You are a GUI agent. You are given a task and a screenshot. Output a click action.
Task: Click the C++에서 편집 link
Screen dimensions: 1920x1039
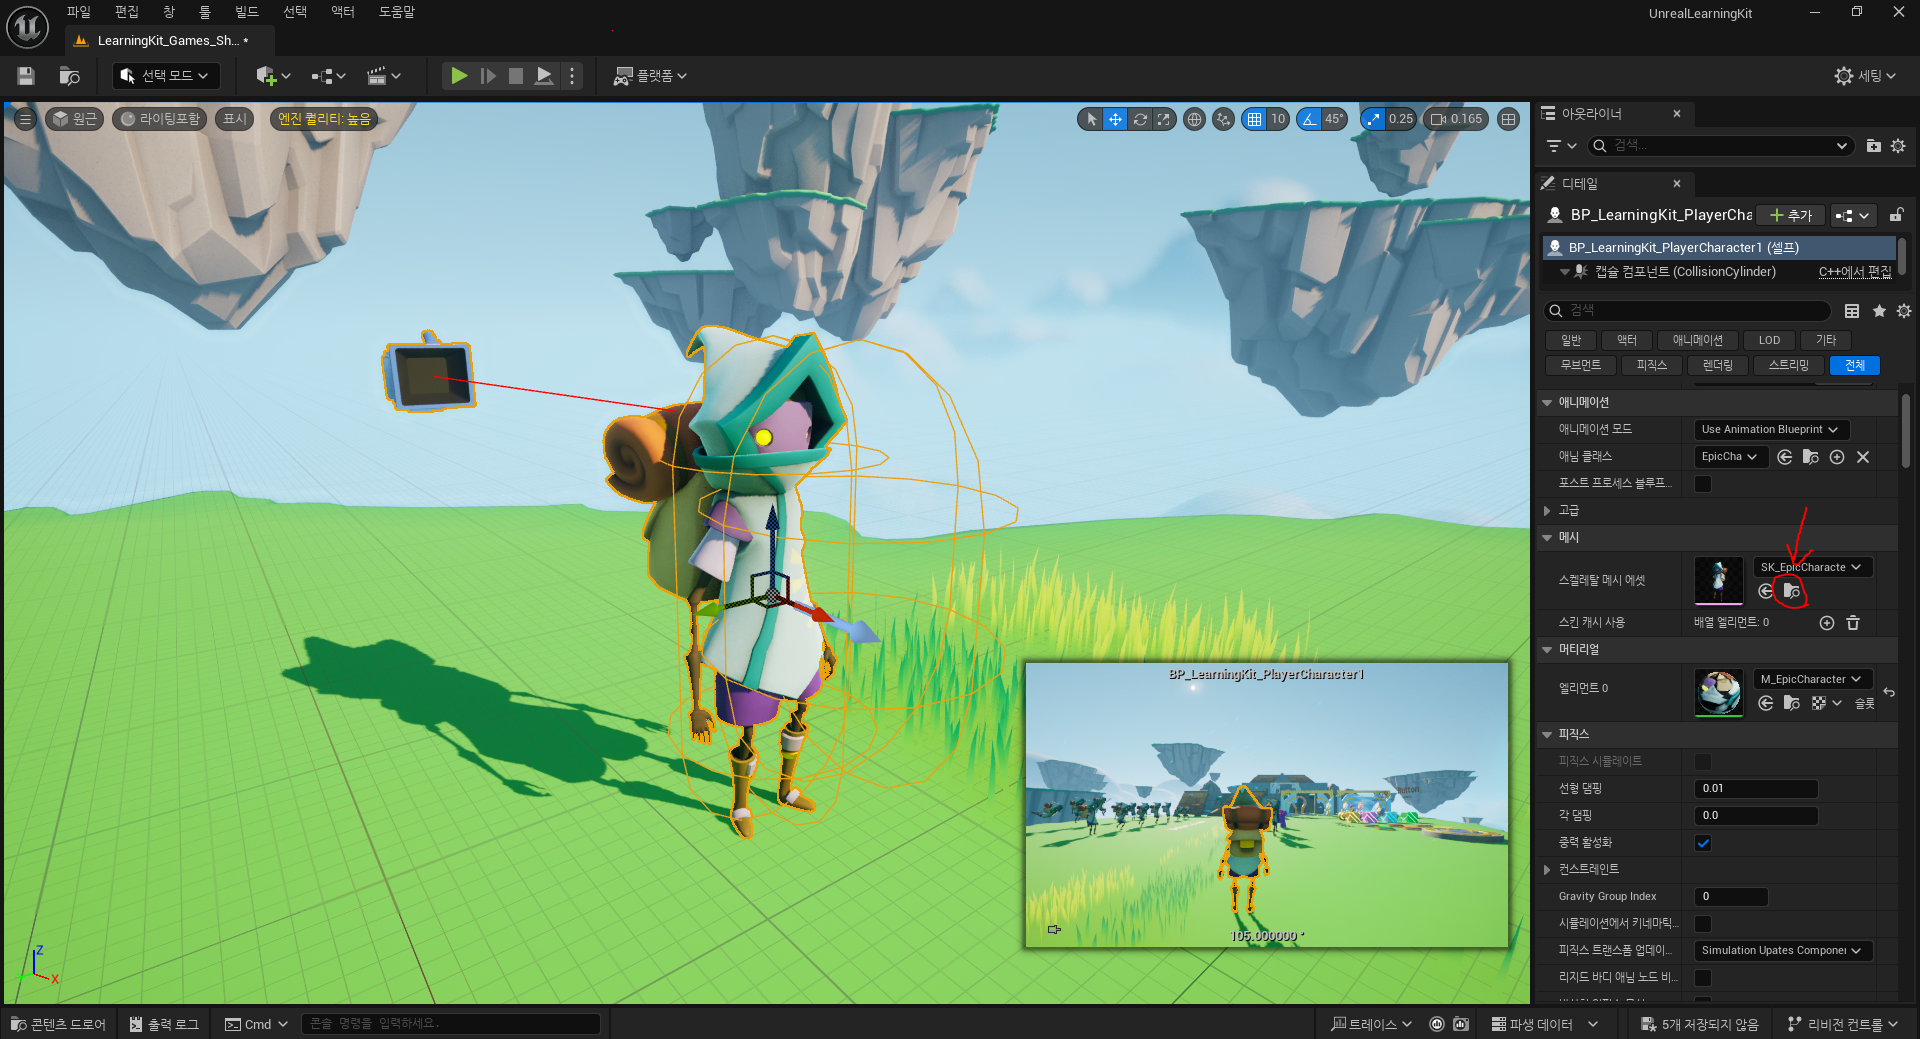coord(1855,272)
